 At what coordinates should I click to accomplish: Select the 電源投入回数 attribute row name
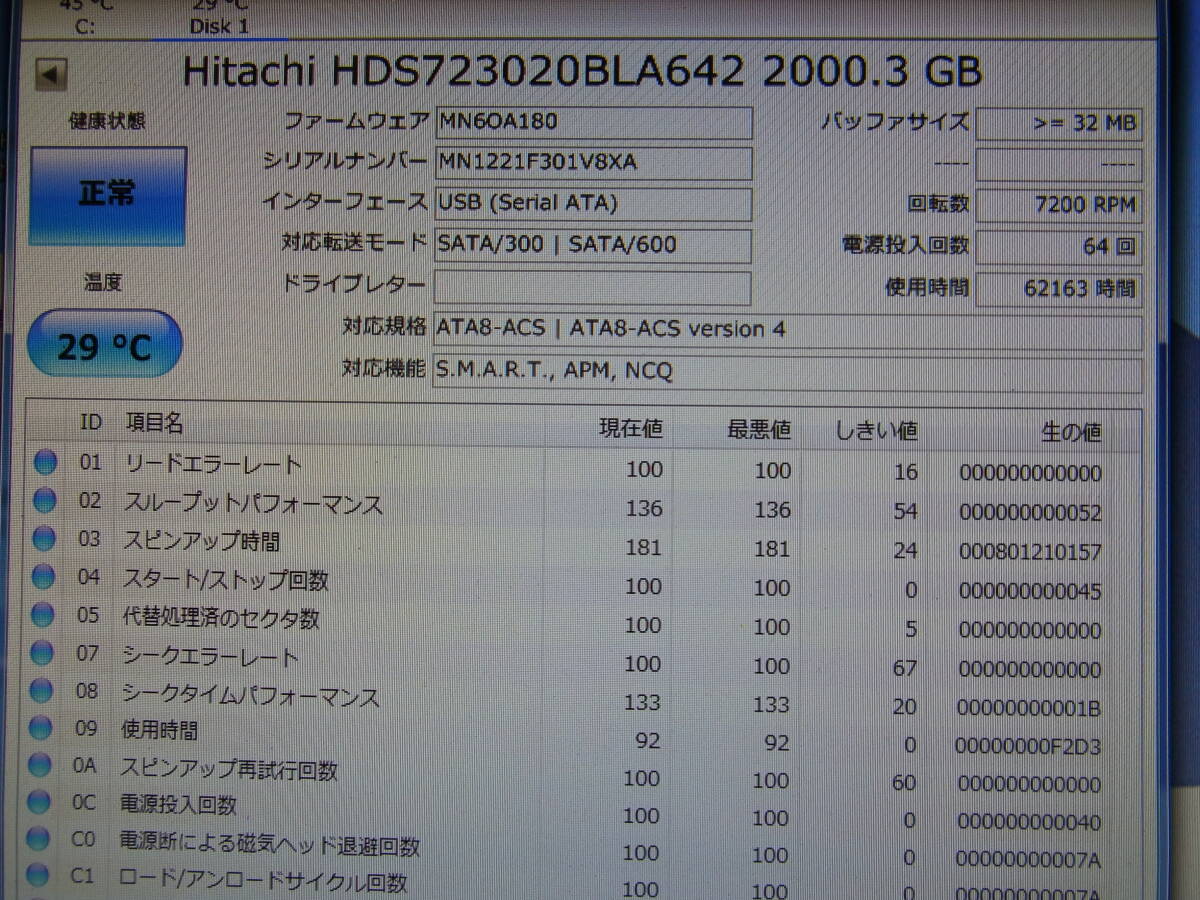click(x=178, y=805)
